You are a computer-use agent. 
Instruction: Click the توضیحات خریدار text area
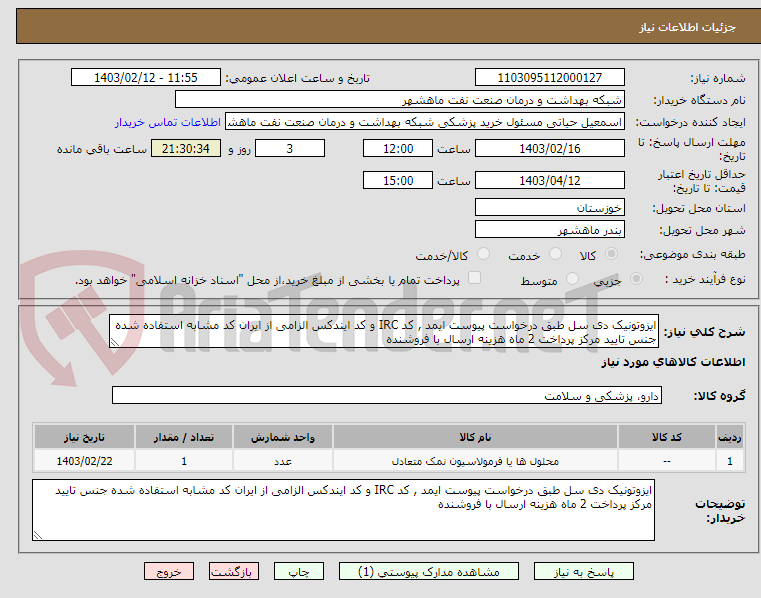[343, 510]
